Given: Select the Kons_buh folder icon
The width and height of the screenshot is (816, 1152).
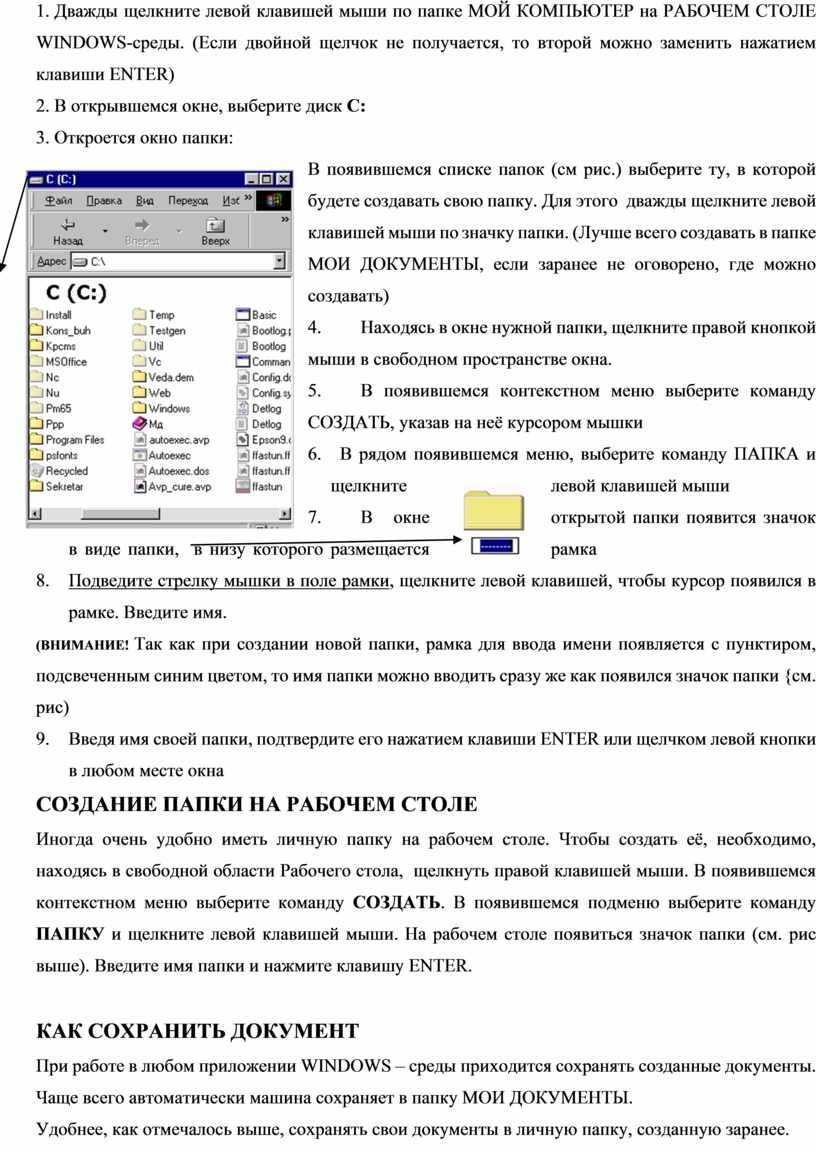Looking at the screenshot, I should coord(37,330).
